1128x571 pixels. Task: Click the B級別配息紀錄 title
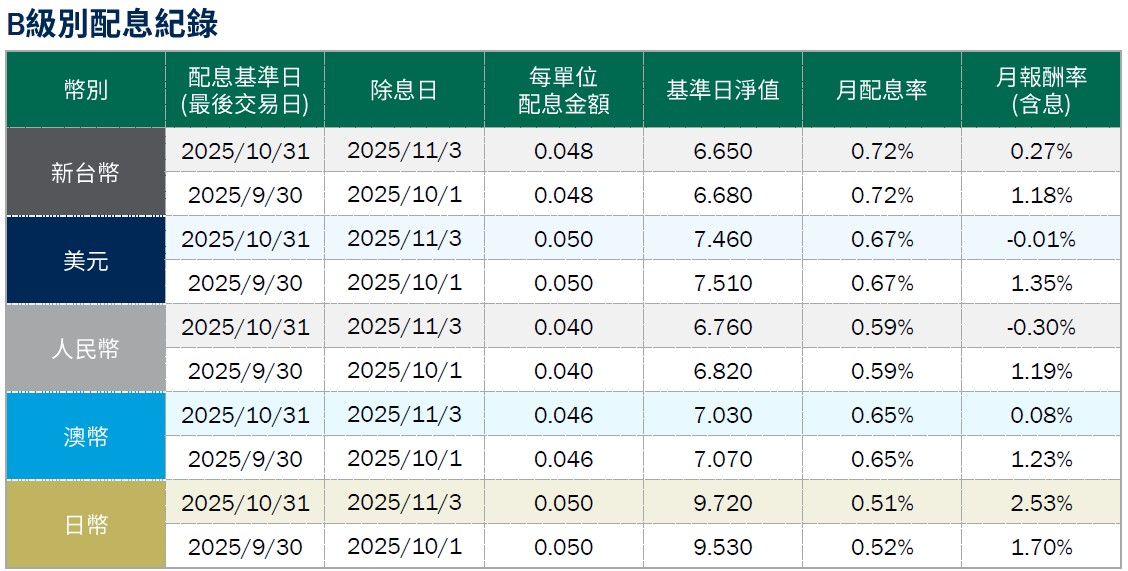pos(112,24)
